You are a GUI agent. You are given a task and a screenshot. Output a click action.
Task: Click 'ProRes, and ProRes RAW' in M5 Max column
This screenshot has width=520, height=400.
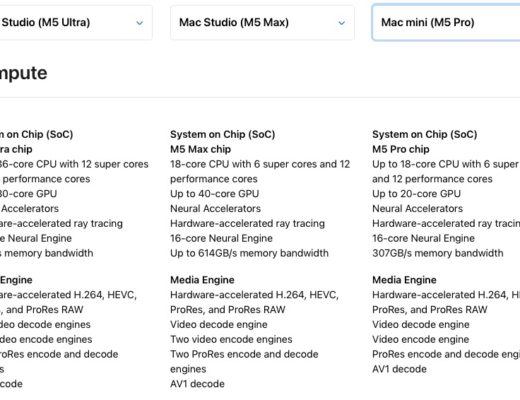pos(228,310)
